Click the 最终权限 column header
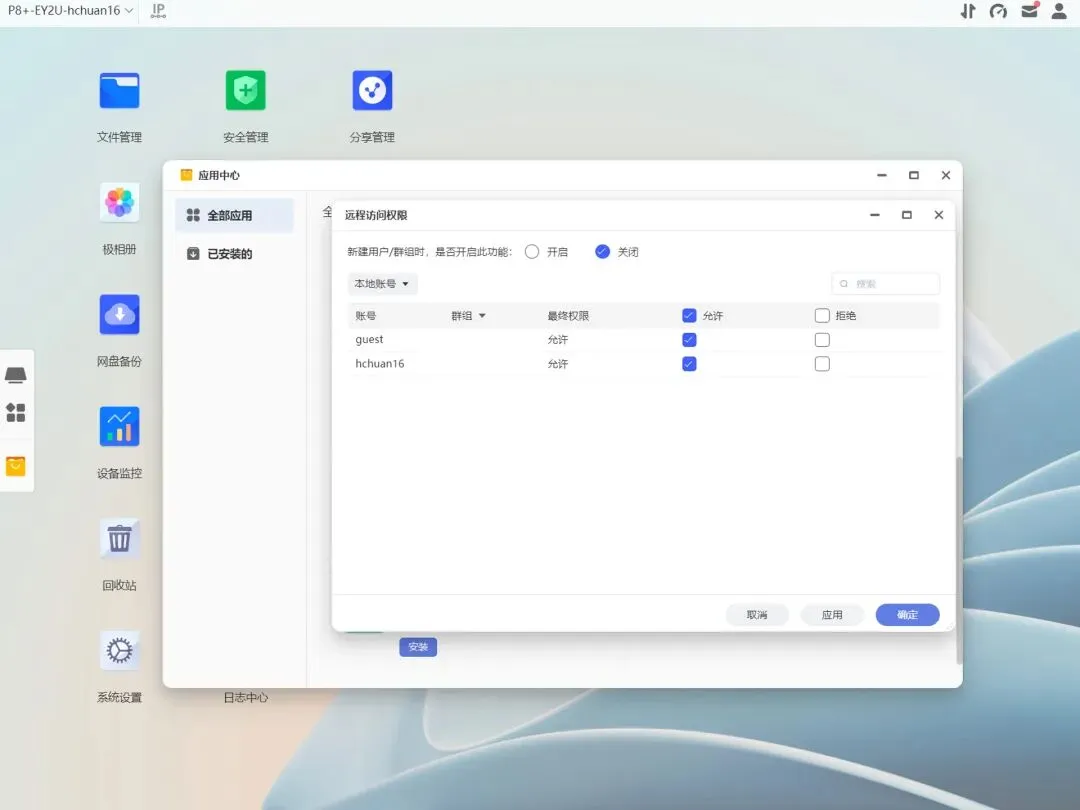Screen dimensions: 1080x810 pos(568,315)
